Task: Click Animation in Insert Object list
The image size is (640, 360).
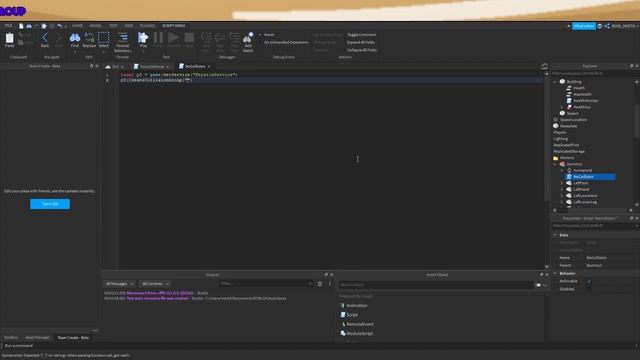Action: [356, 306]
